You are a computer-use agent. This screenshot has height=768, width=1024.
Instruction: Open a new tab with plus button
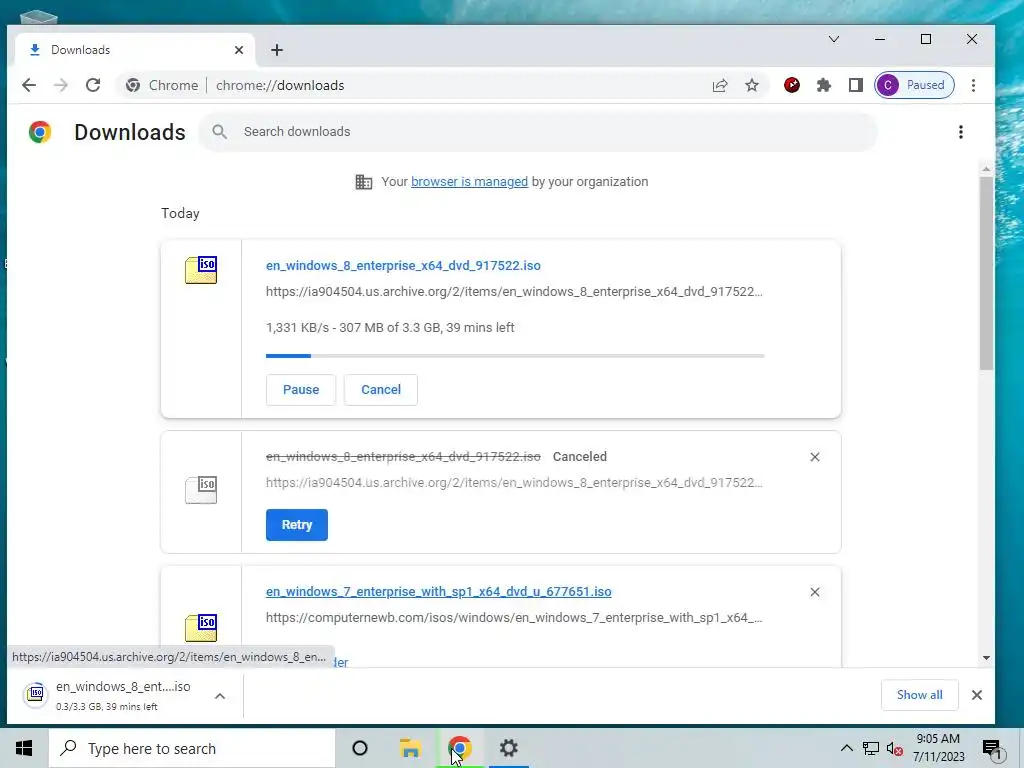(277, 50)
